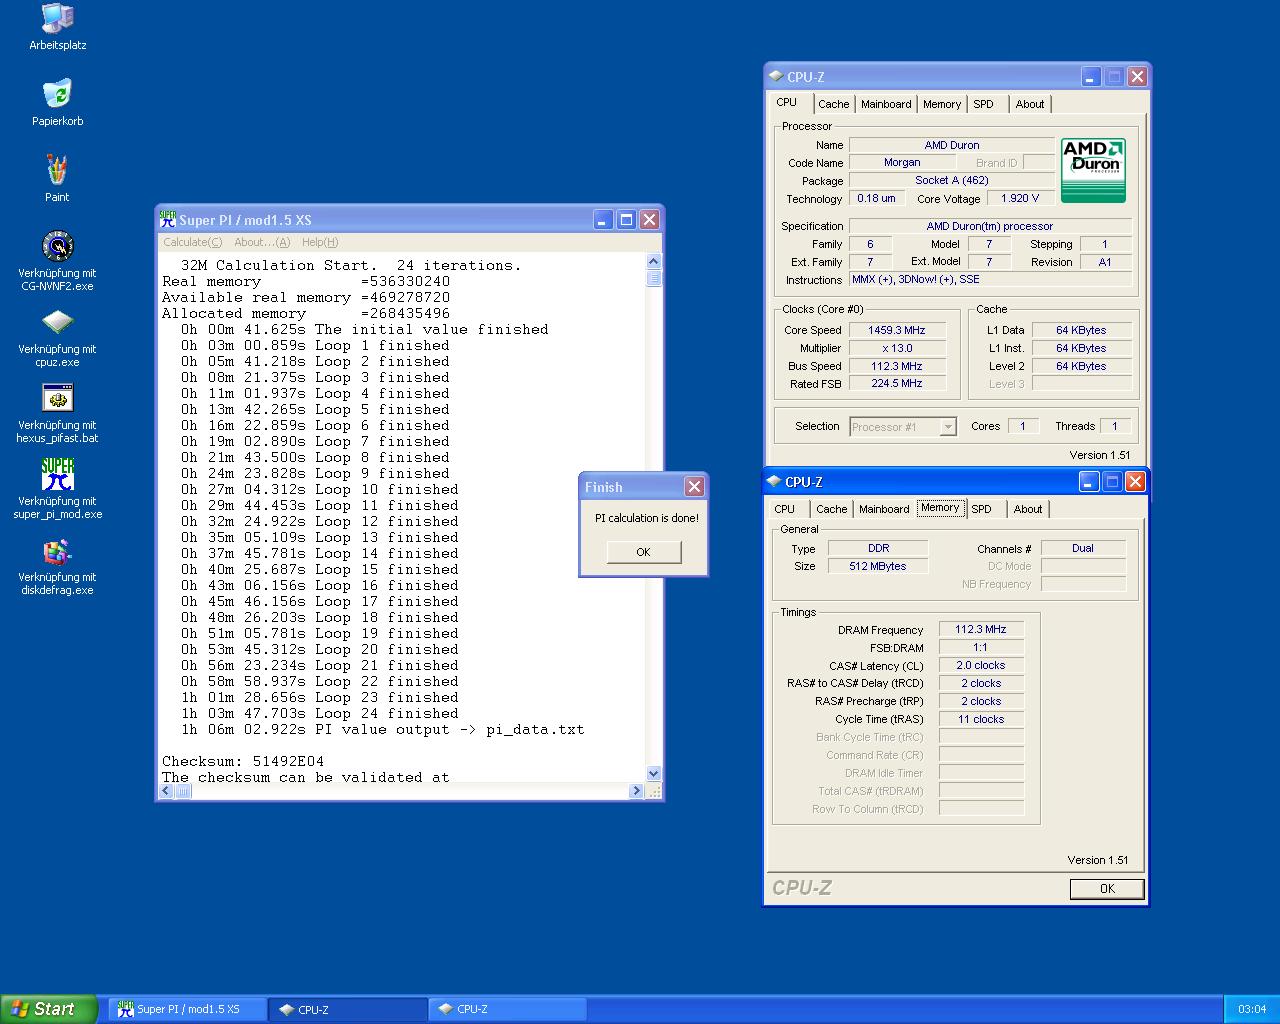This screenshot has height=1024, width=1280.
Task: Click the Checksum: 51492E04 line
Action: [x=243, y=761]
